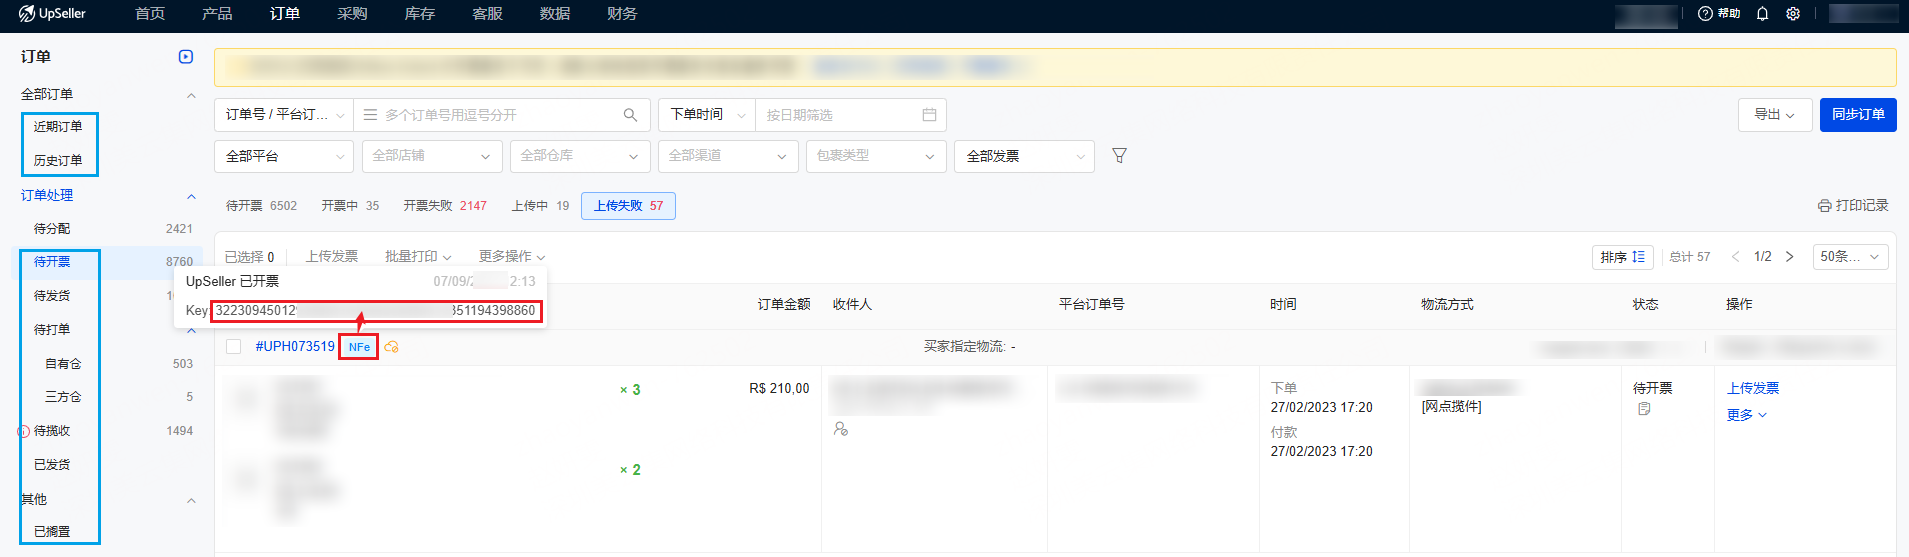
Task: Open the settings gear icon
Action: coord(1793,14)
